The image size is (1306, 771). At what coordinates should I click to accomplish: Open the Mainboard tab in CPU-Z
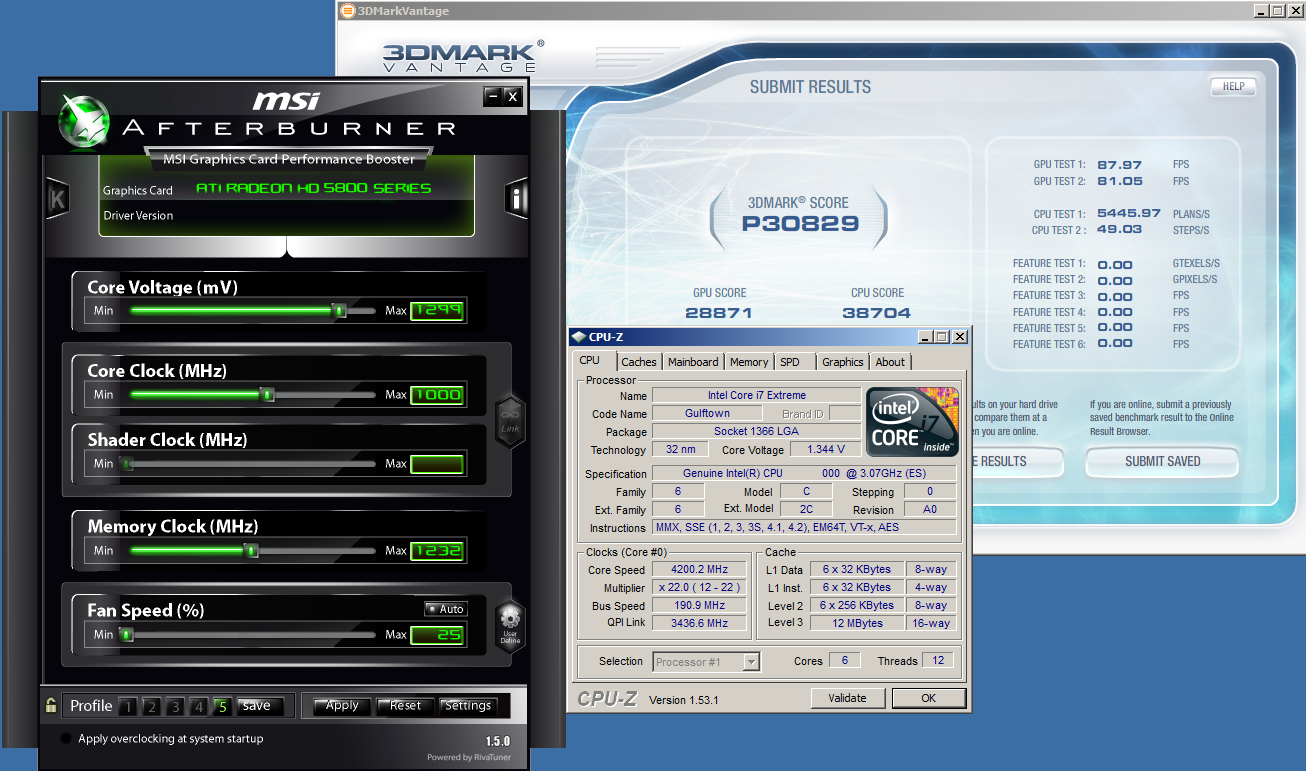[x=693, y=362]
